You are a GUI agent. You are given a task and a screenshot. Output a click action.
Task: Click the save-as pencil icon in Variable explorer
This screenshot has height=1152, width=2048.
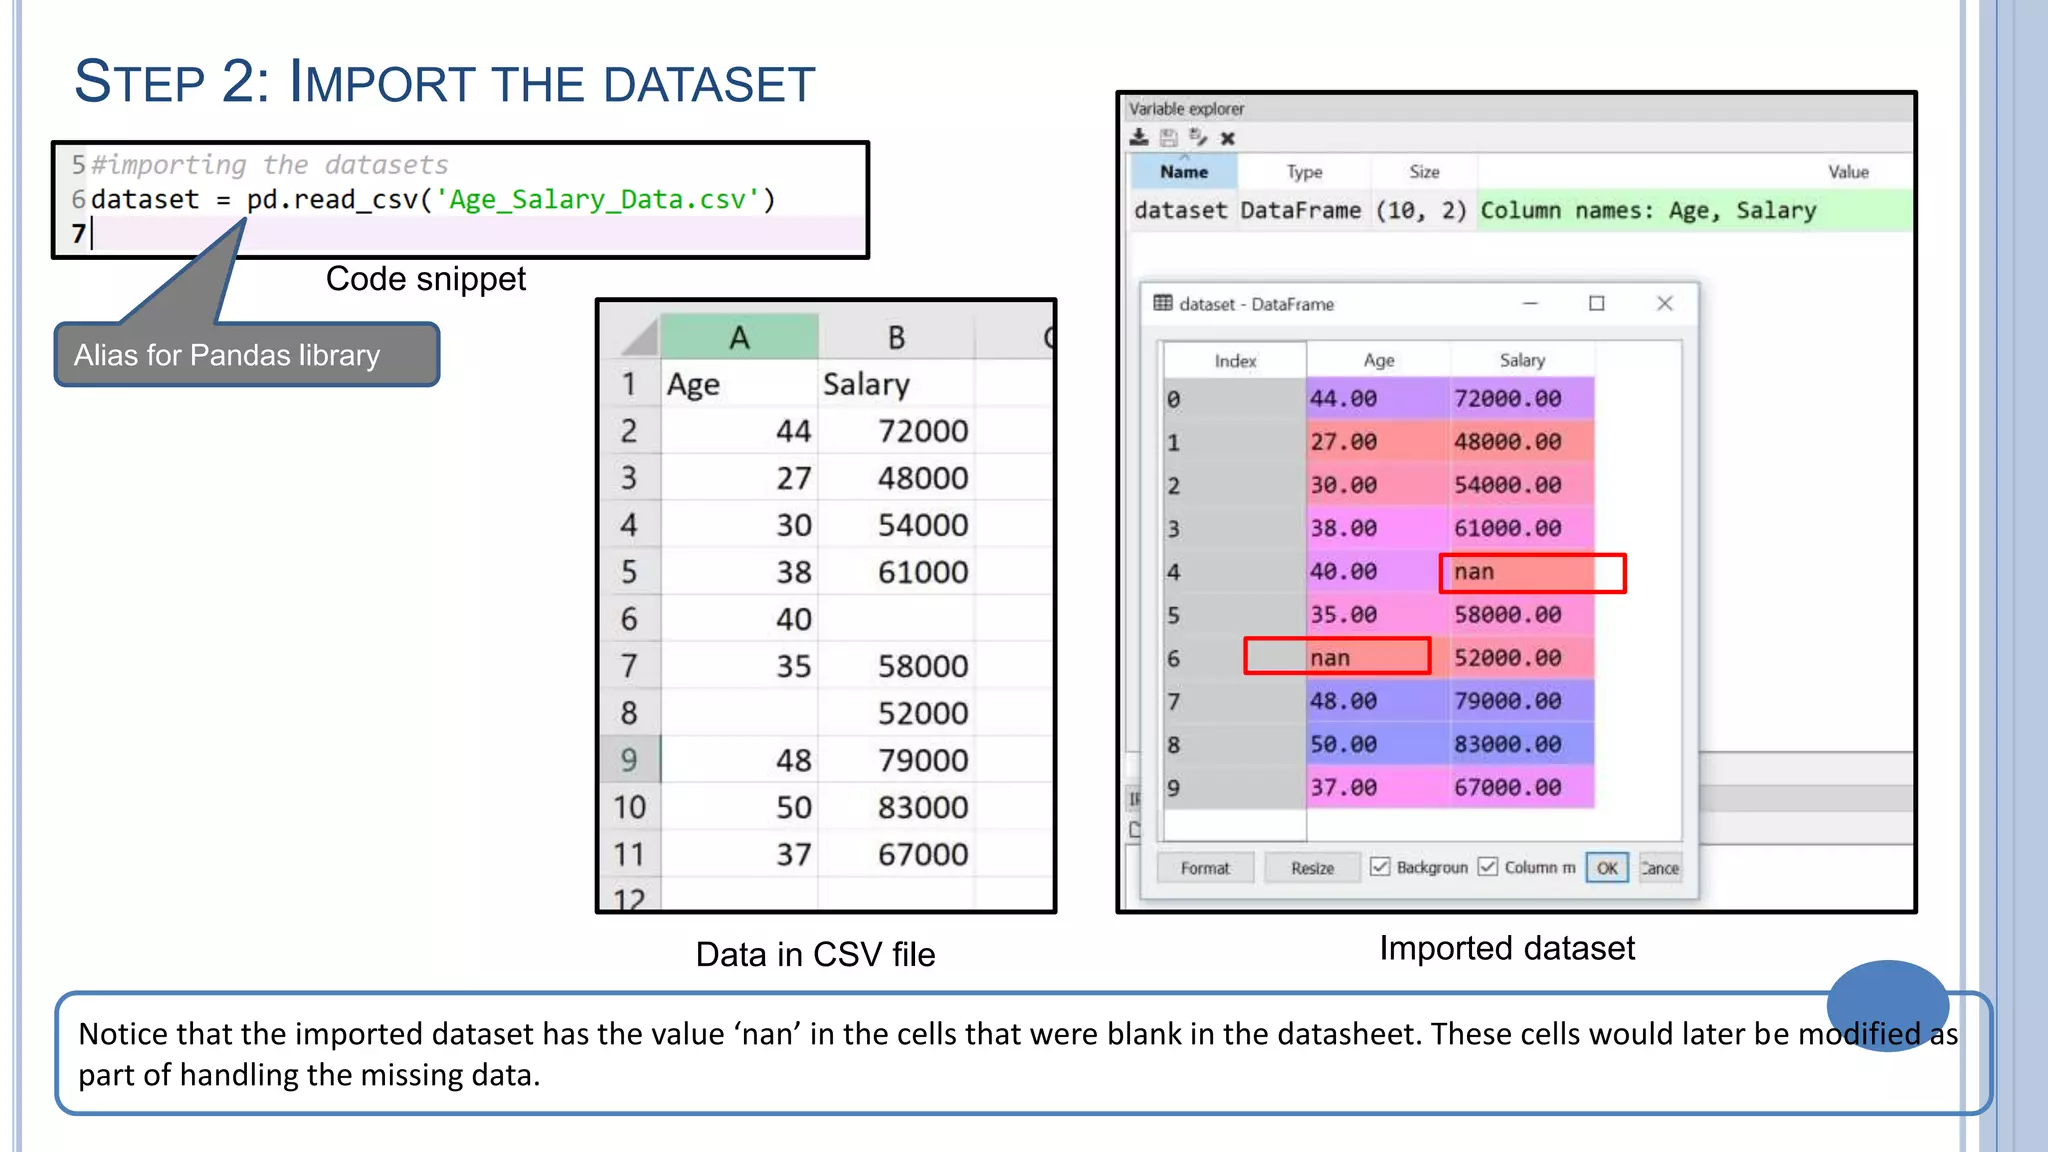click(1198, 138)
